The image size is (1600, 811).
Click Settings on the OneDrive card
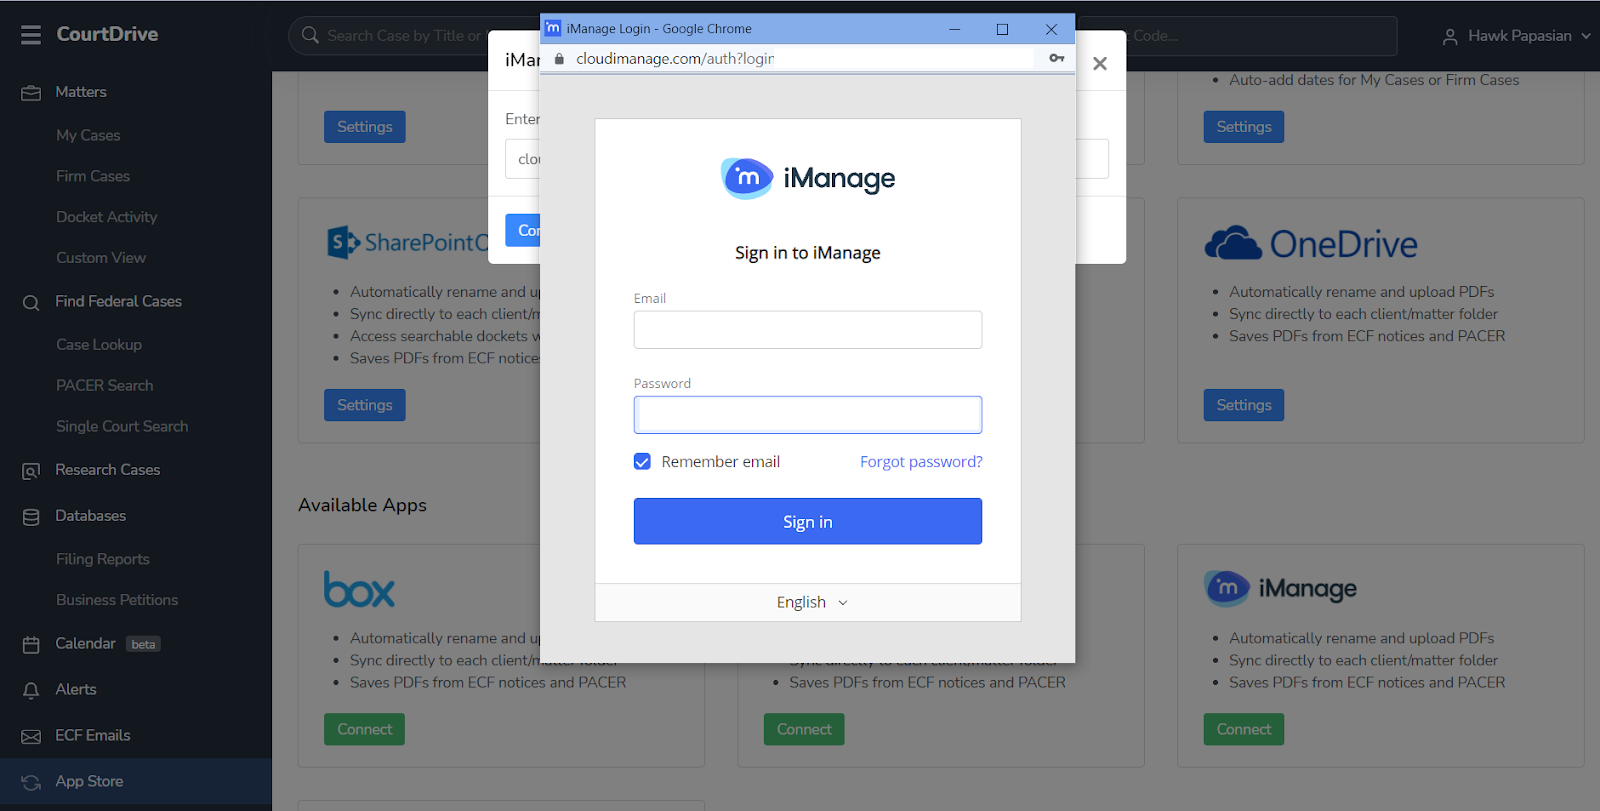tap(1244, 405)
